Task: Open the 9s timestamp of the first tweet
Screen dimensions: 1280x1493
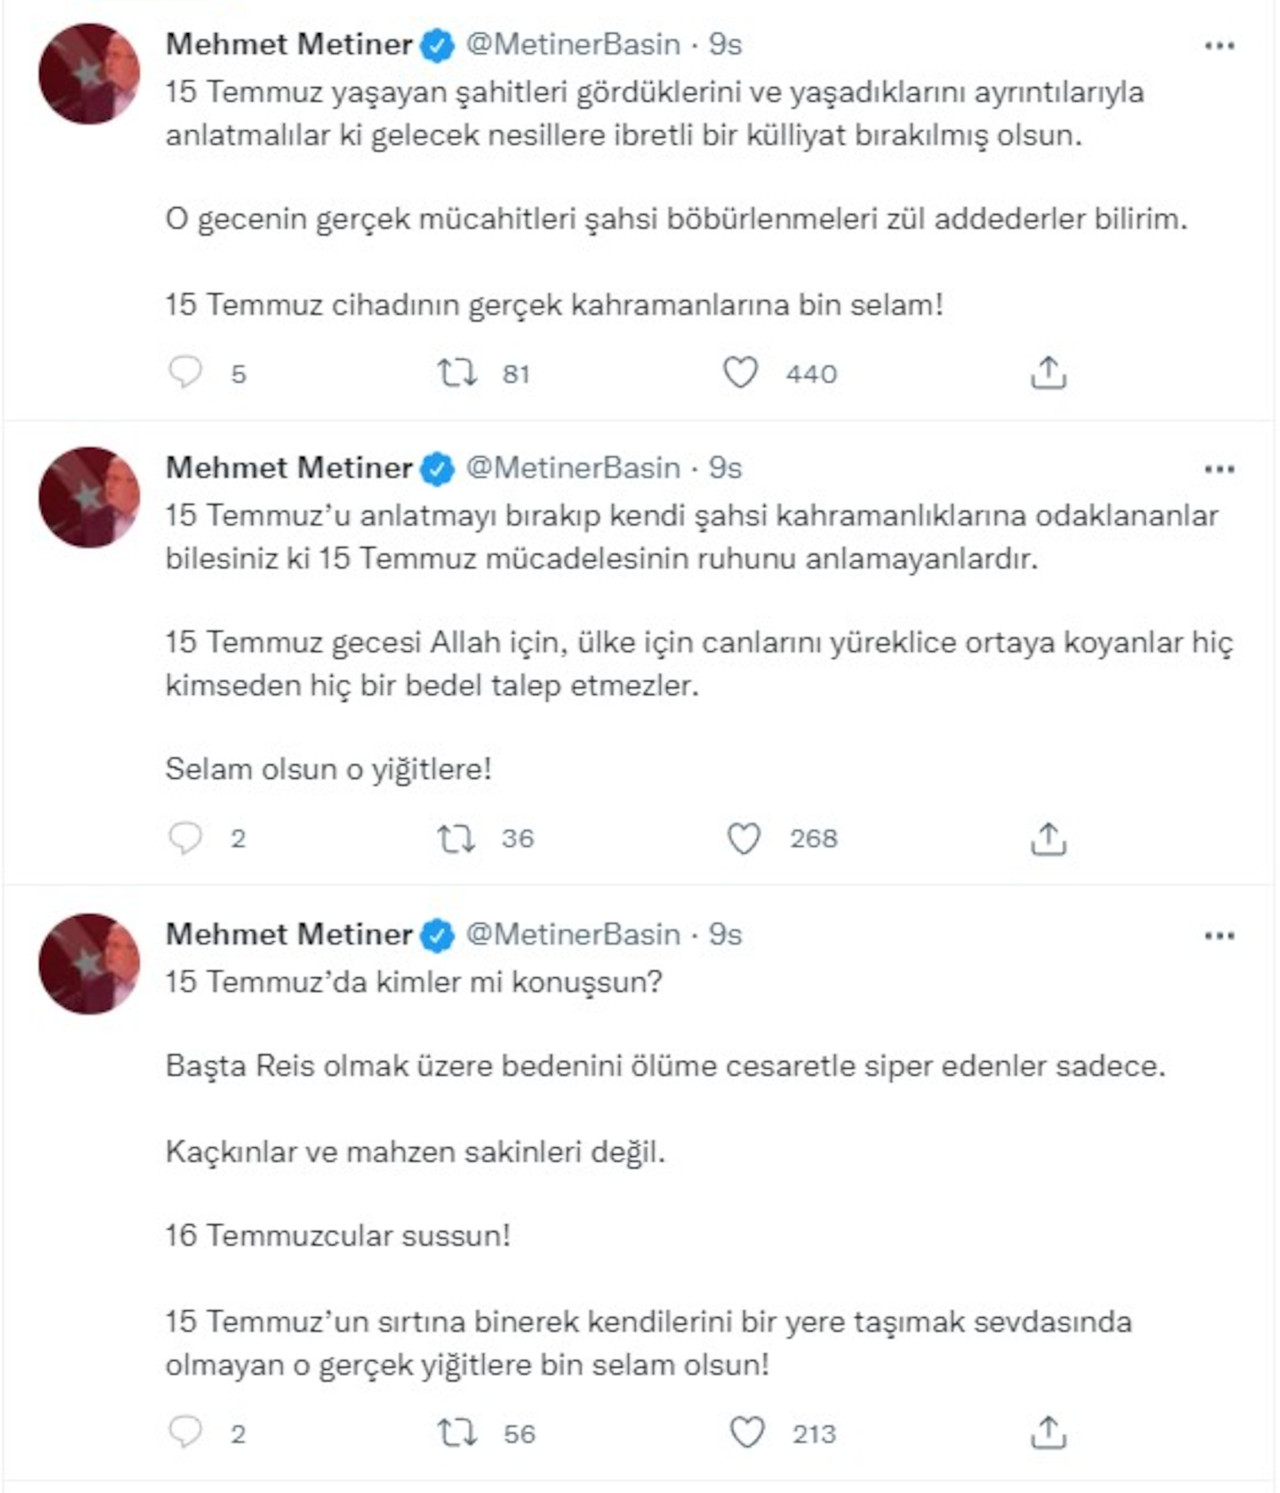Action: (725, 45)
